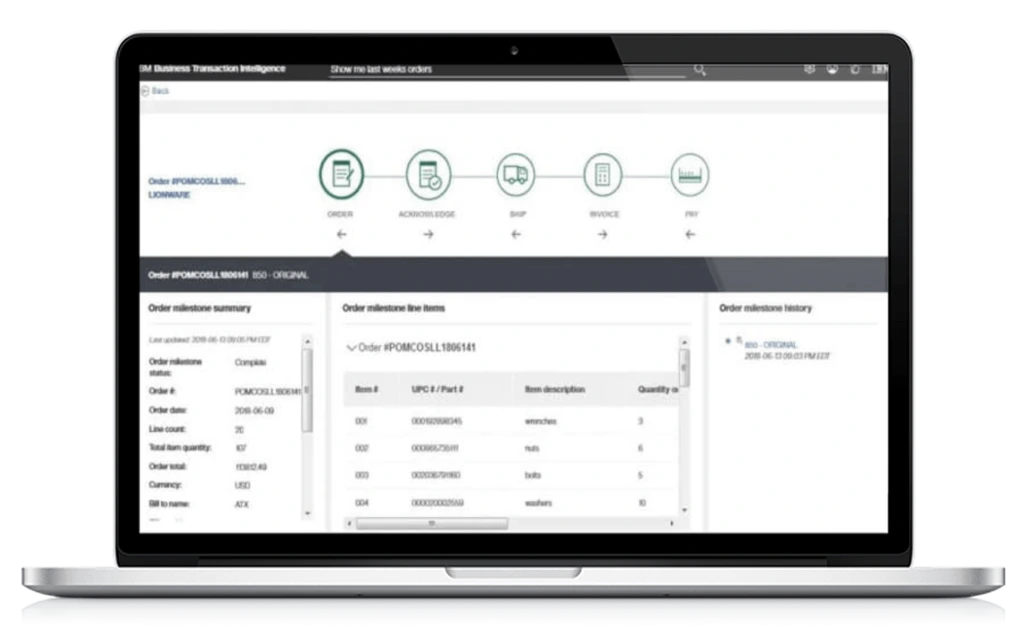Click the arrow beneath the ORDER milestone
This screenshot has height=644, width=1024.
click(341, 234)
